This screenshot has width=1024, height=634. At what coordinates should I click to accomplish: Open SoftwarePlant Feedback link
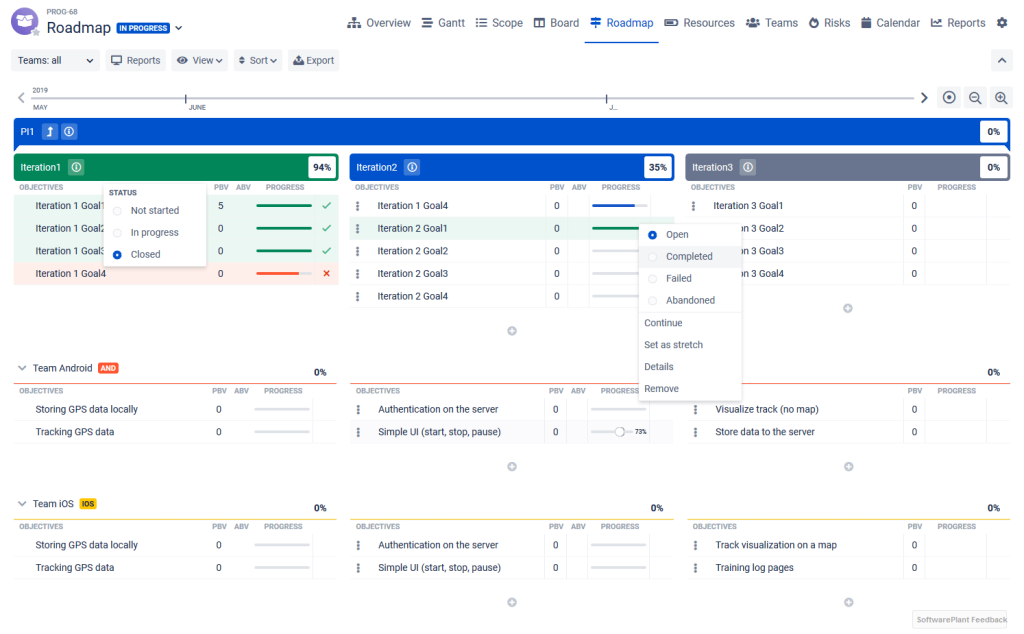point(961,620)
